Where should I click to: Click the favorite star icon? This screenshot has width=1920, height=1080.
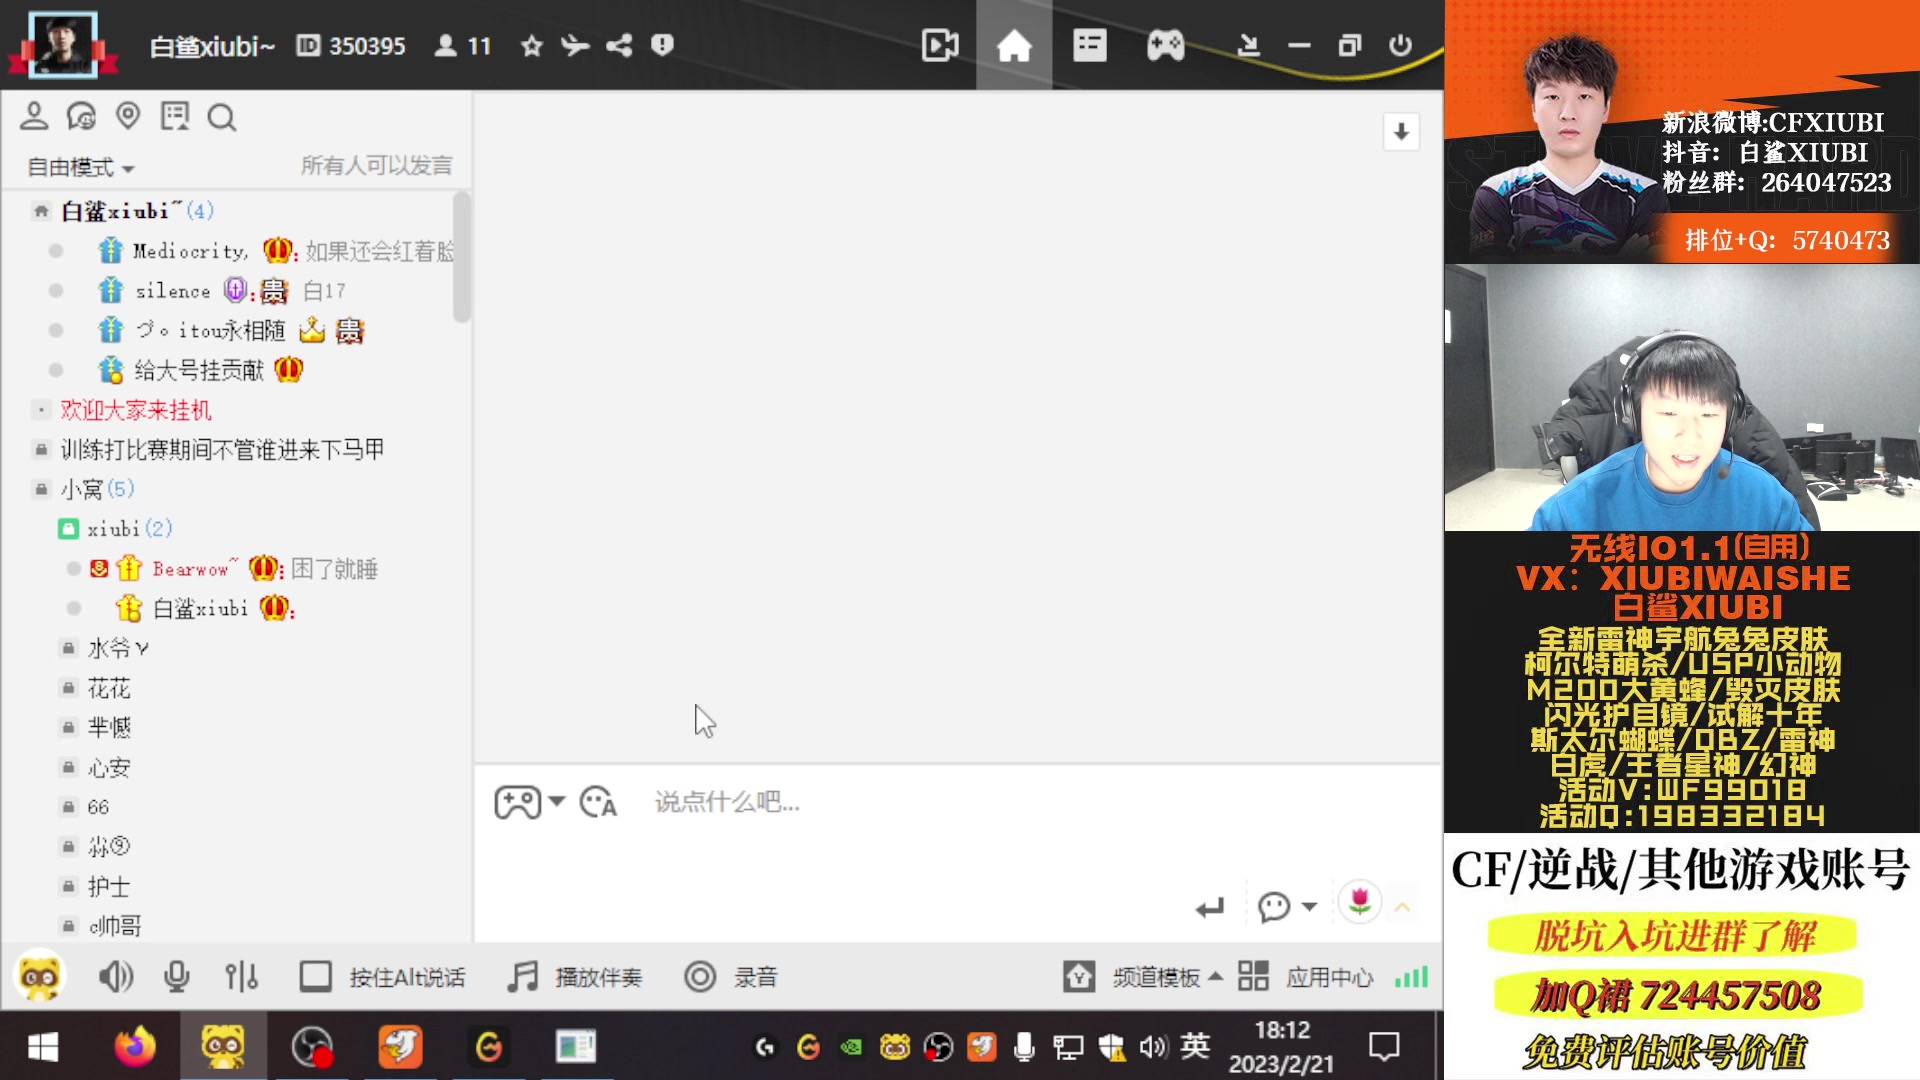(x=532, y=46)
